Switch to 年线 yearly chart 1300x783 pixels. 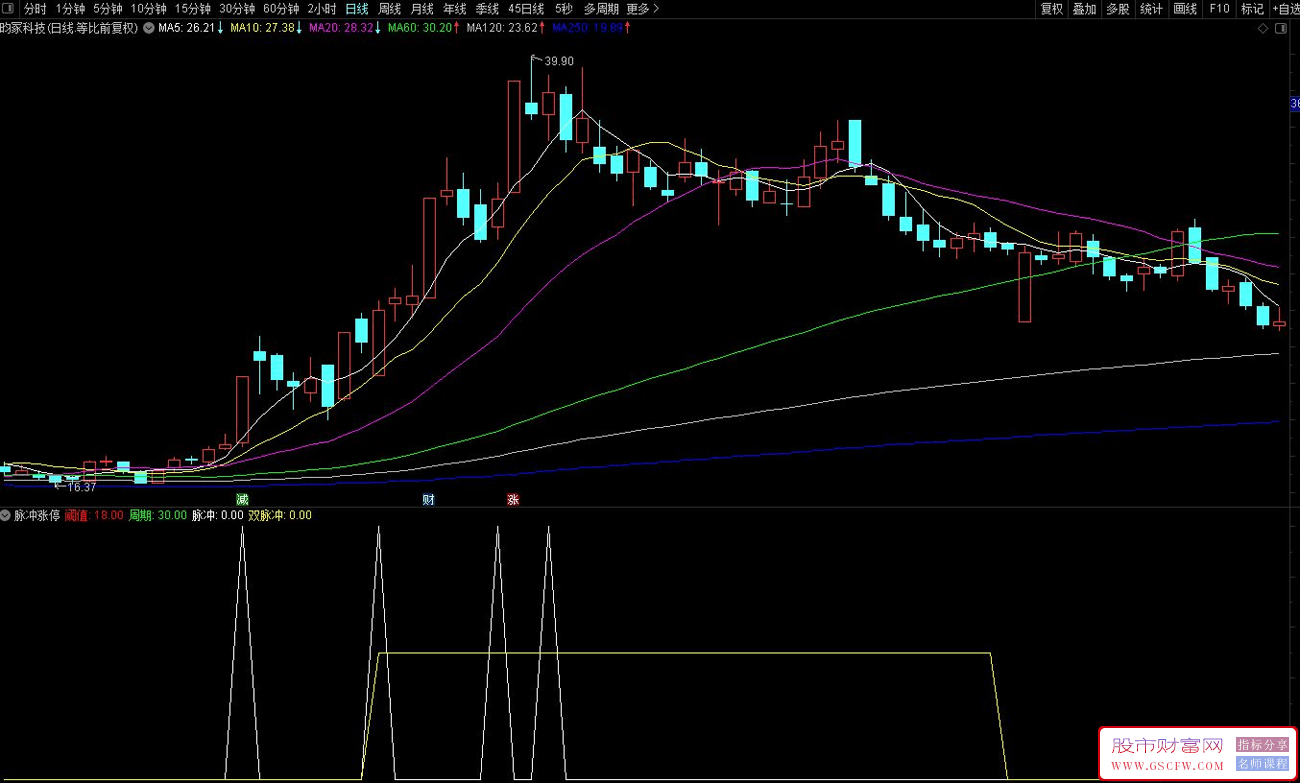tap(454, 9)
